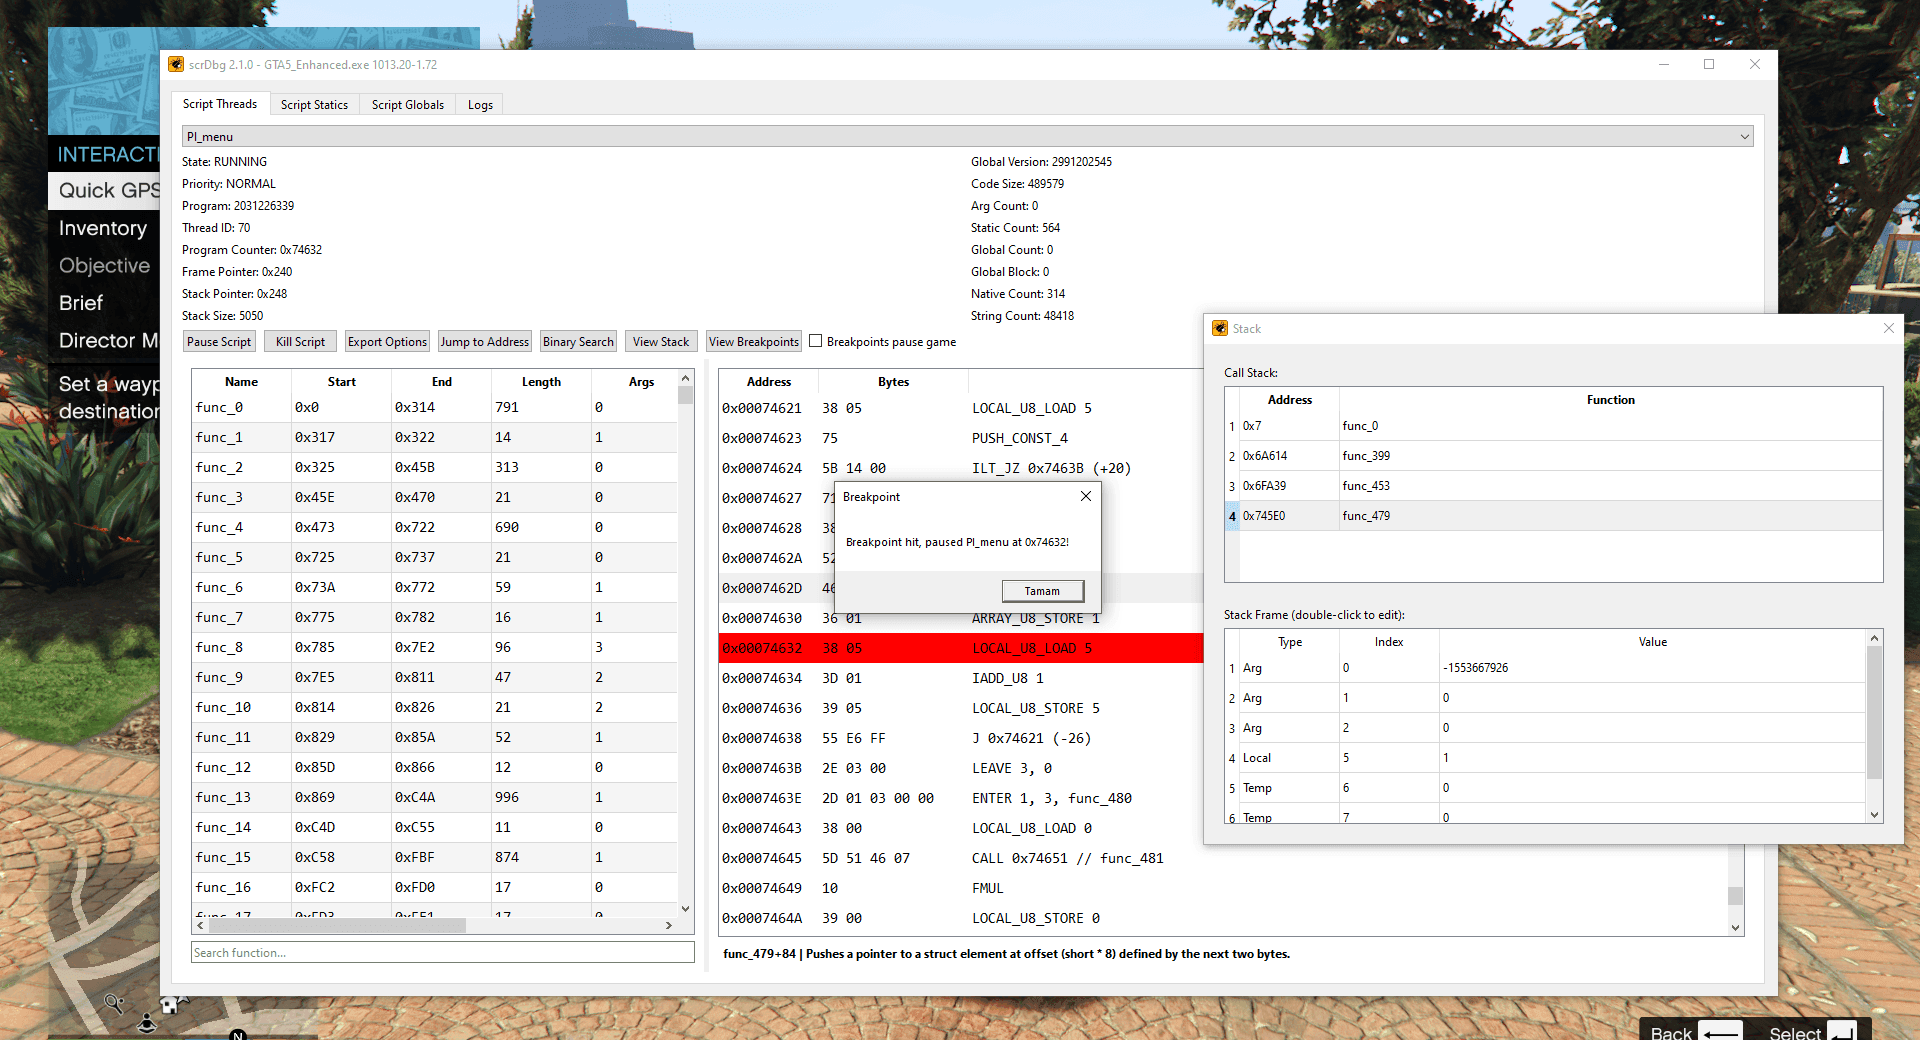The height and width of the screenshot is (1040, 1920).
Task: Open the Pl_menu script thread dropdown
Action: (x=1744, y=136)
